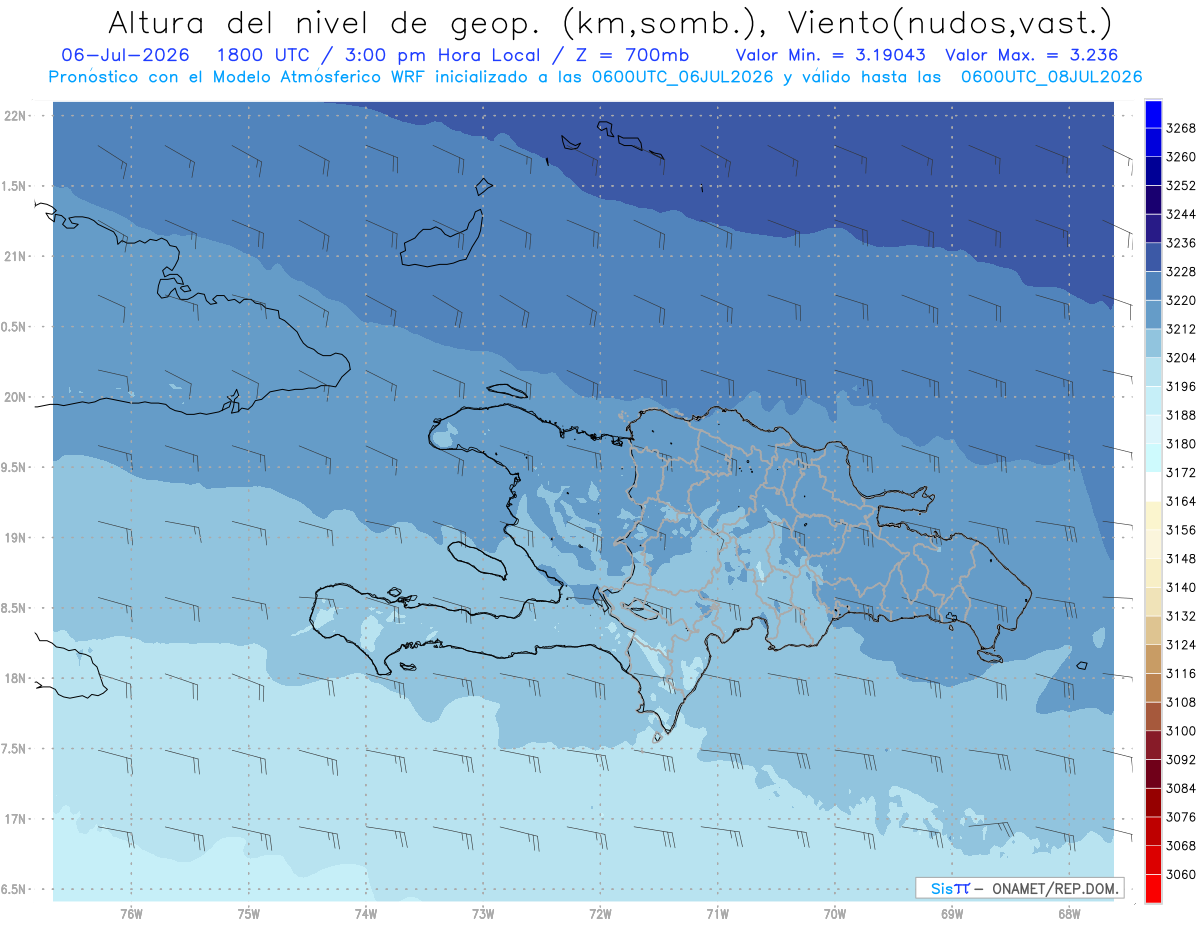Click the "6.5N" latitude axis label
This screenshot has width=1200, height=927.
[15, 890]
